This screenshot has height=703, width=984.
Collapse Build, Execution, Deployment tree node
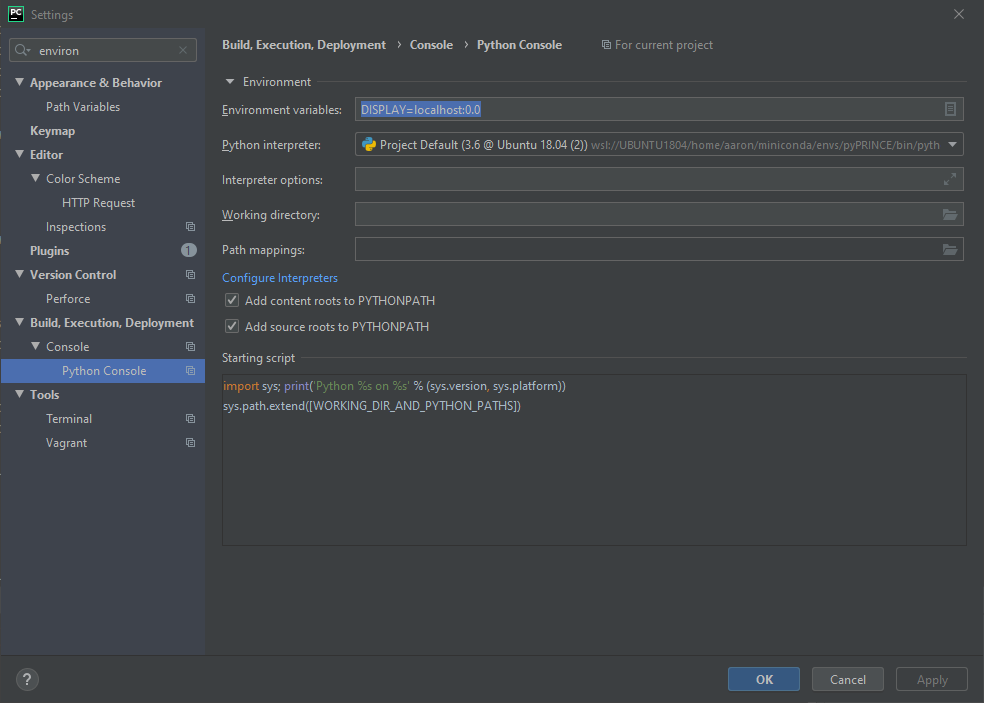(19, 323)
